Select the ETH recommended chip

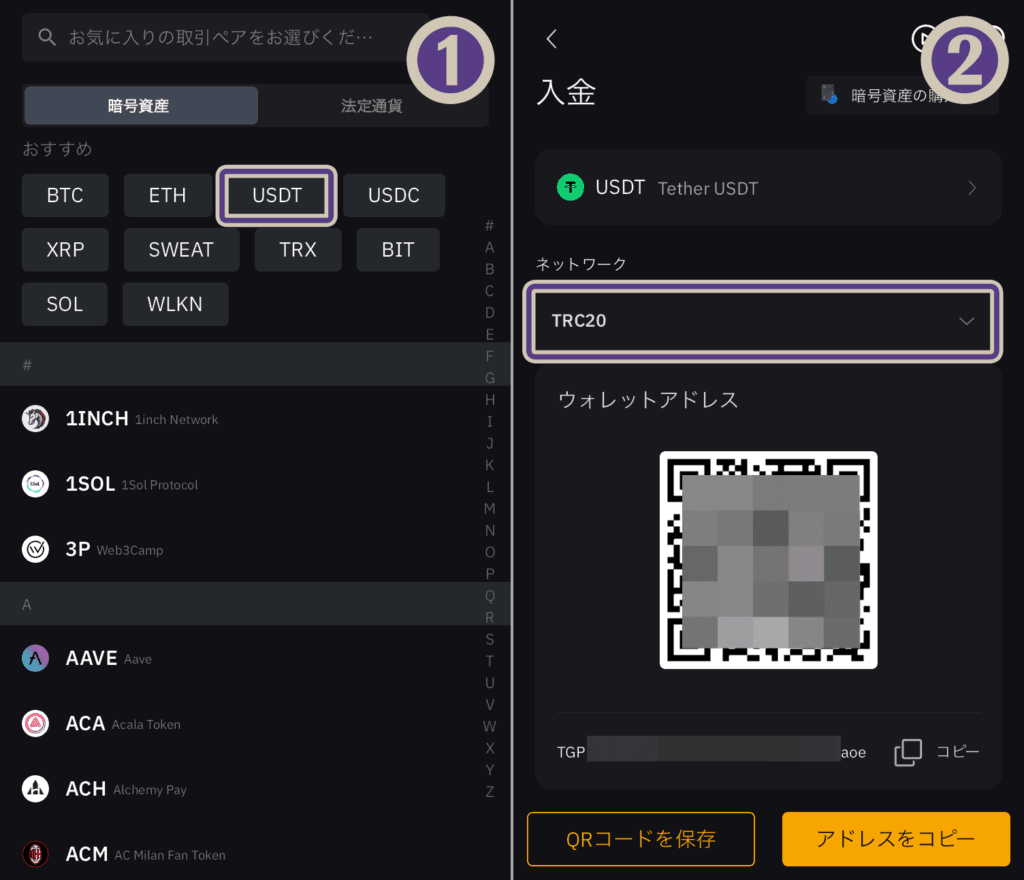click(x=168, y=195)
